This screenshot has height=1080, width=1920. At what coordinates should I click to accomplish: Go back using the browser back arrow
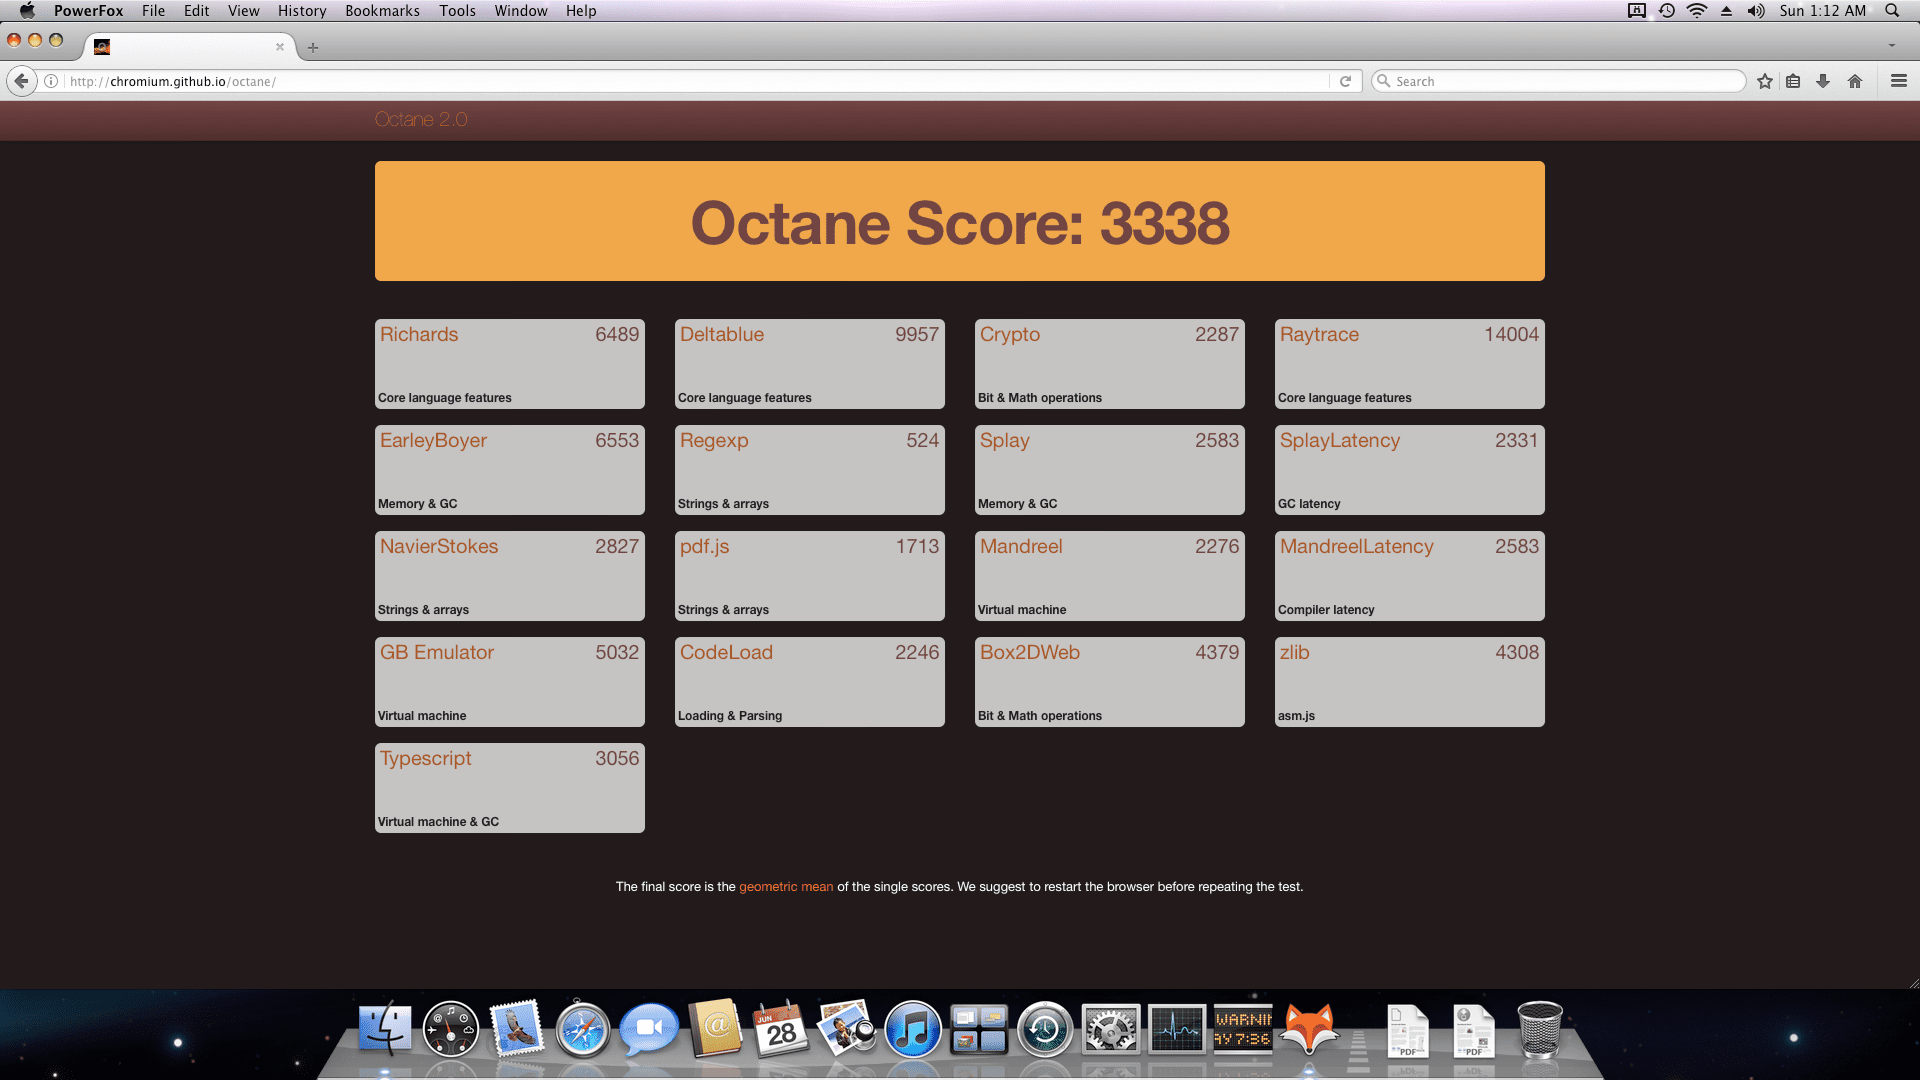(21, 81)
